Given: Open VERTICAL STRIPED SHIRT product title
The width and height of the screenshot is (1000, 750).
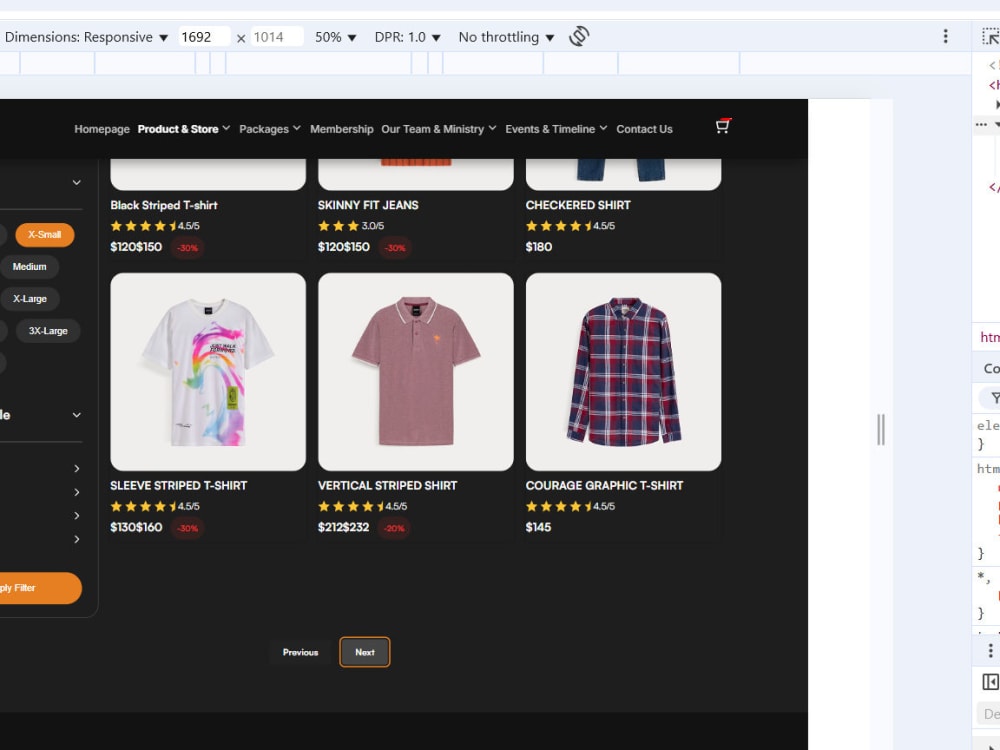Looking at the screenshot, I should pos(387,486).
